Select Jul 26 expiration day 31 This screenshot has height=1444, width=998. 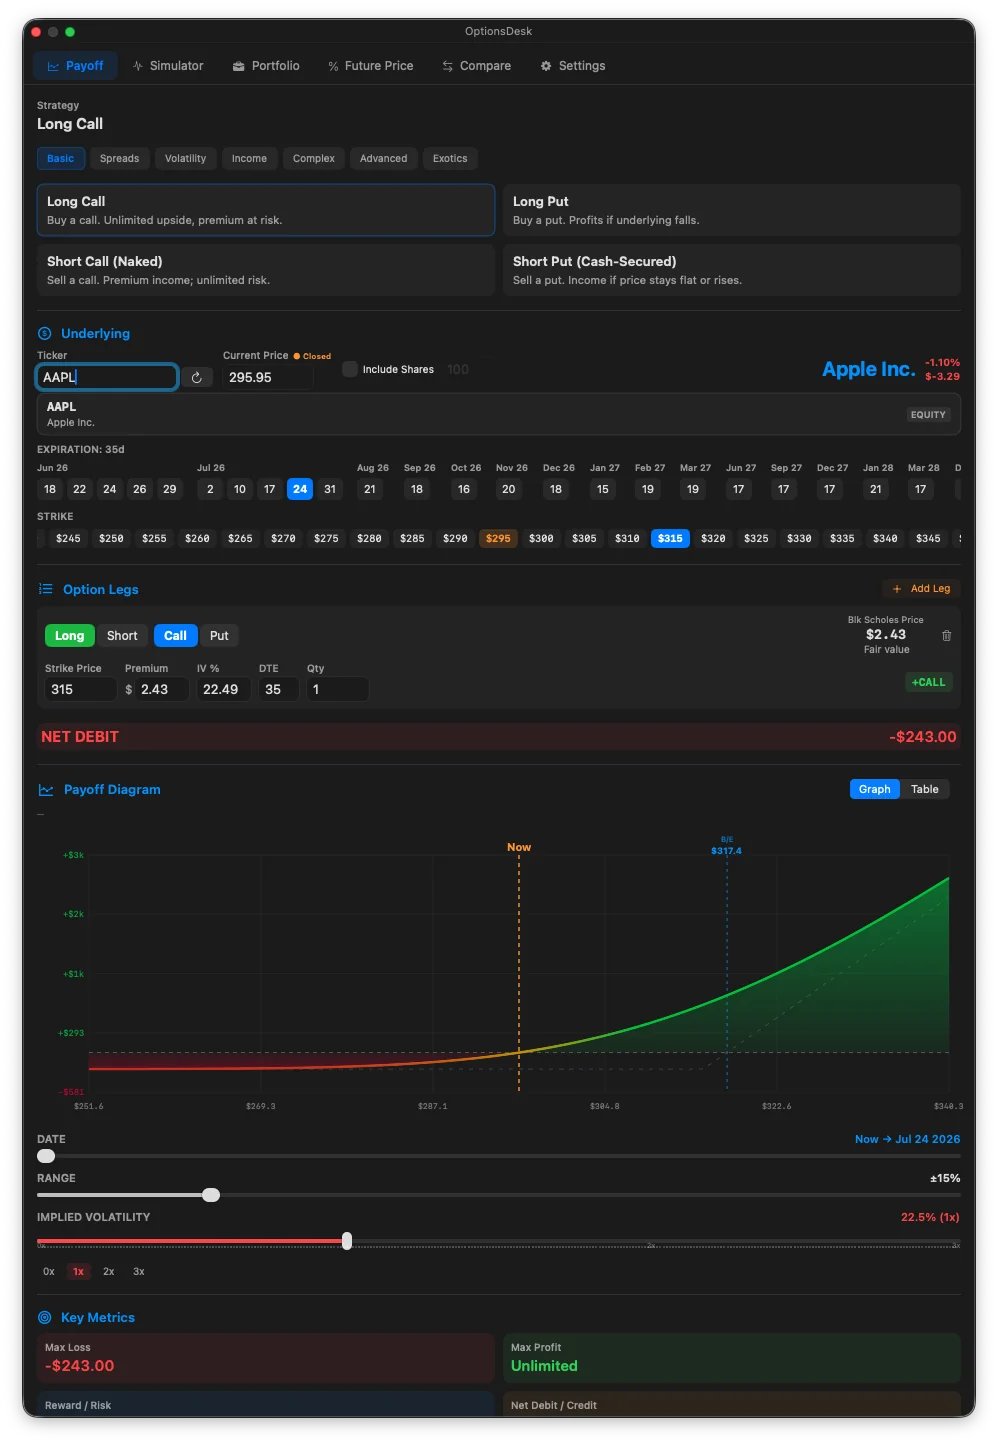tap(330, 489)
